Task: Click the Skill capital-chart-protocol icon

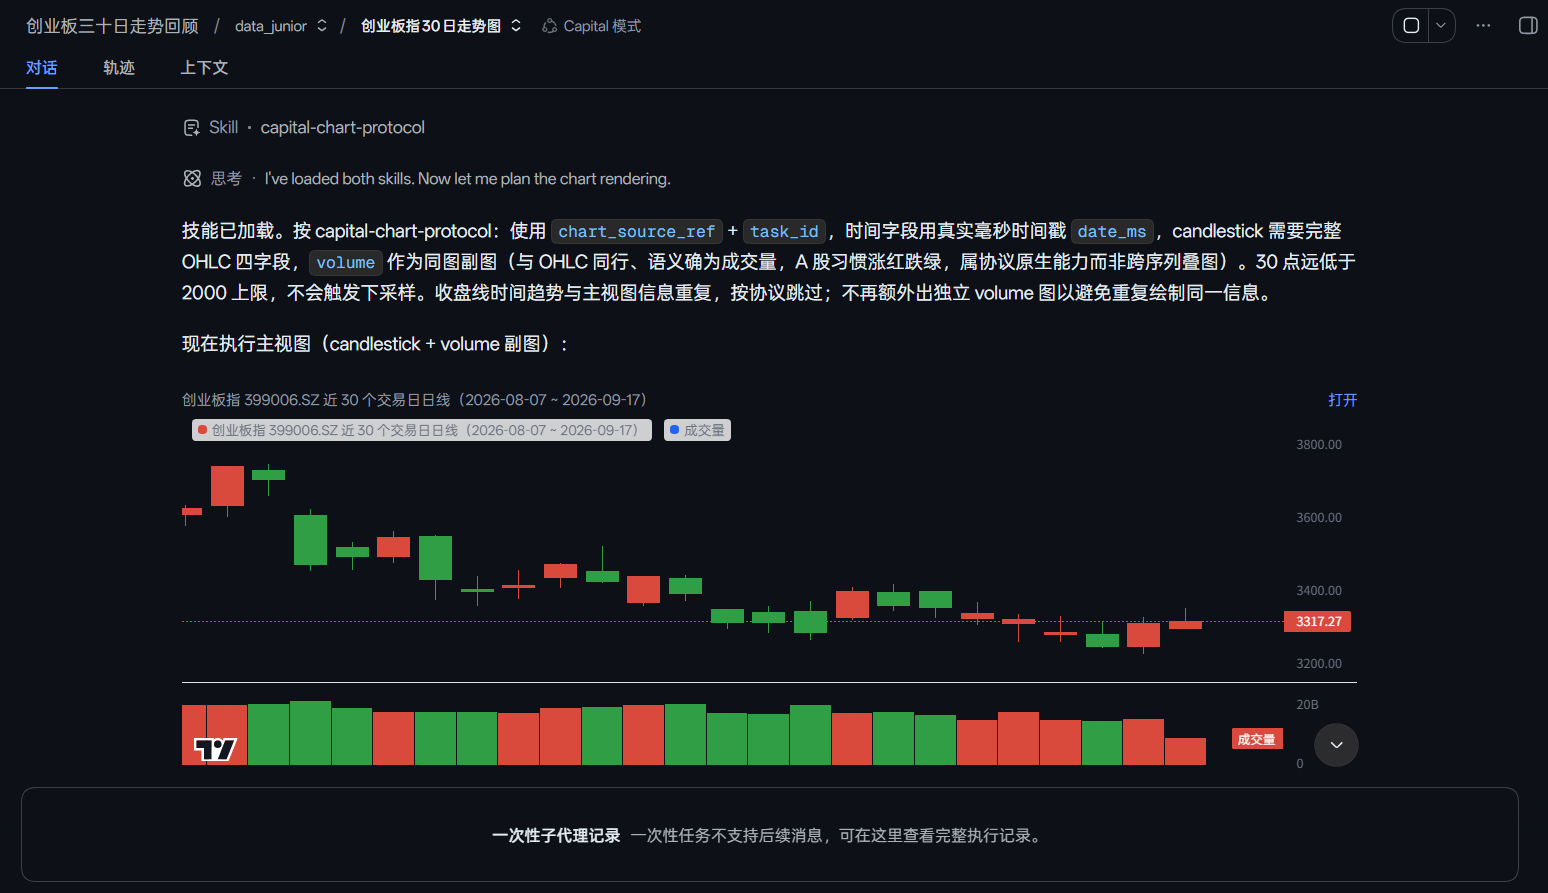Action: click(192, 128)
